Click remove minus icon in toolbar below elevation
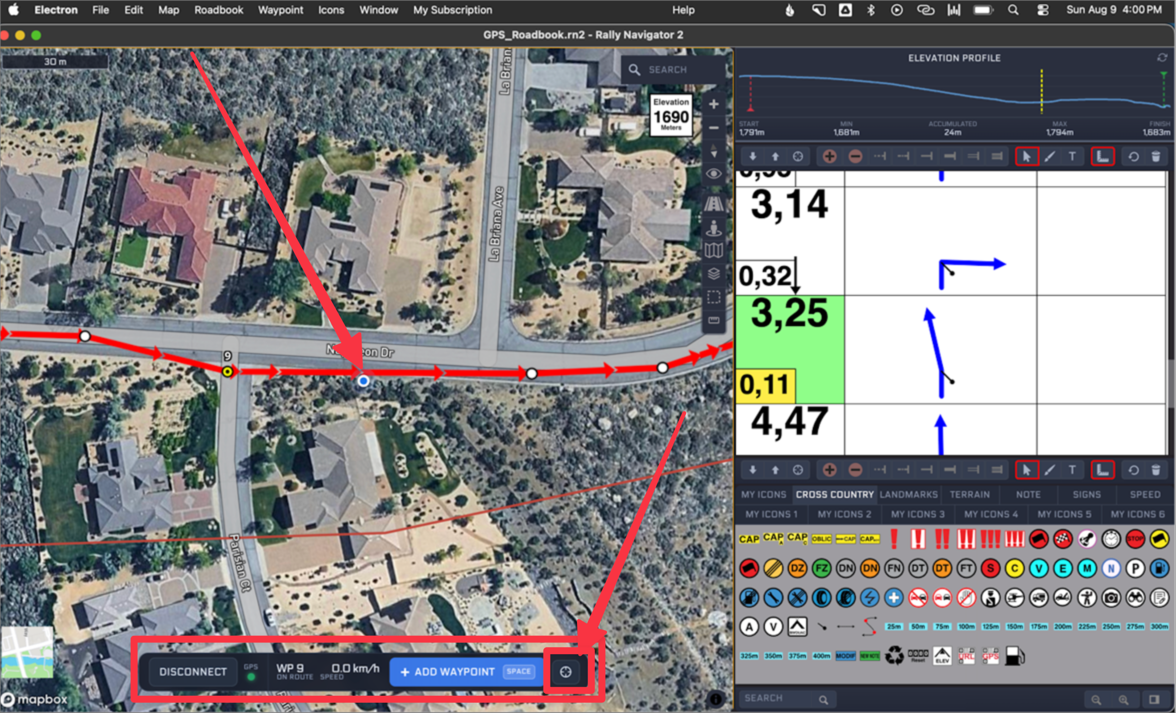This screenshot has height=713, width=1176. point(855,157)
